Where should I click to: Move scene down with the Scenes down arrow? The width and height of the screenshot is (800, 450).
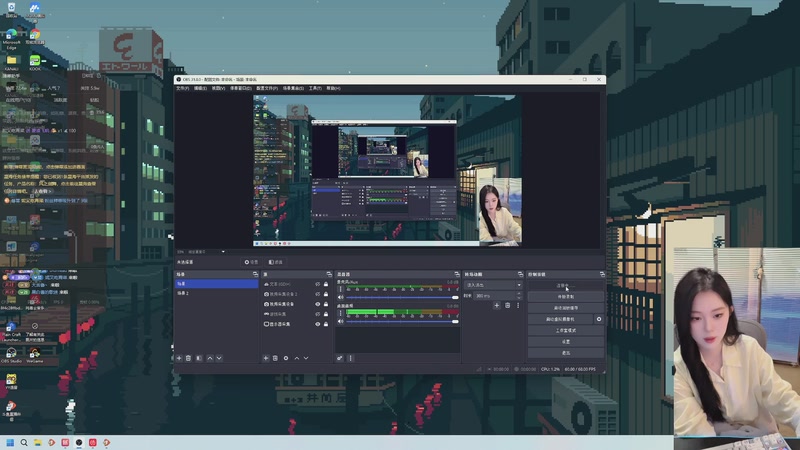coord(219,358)
